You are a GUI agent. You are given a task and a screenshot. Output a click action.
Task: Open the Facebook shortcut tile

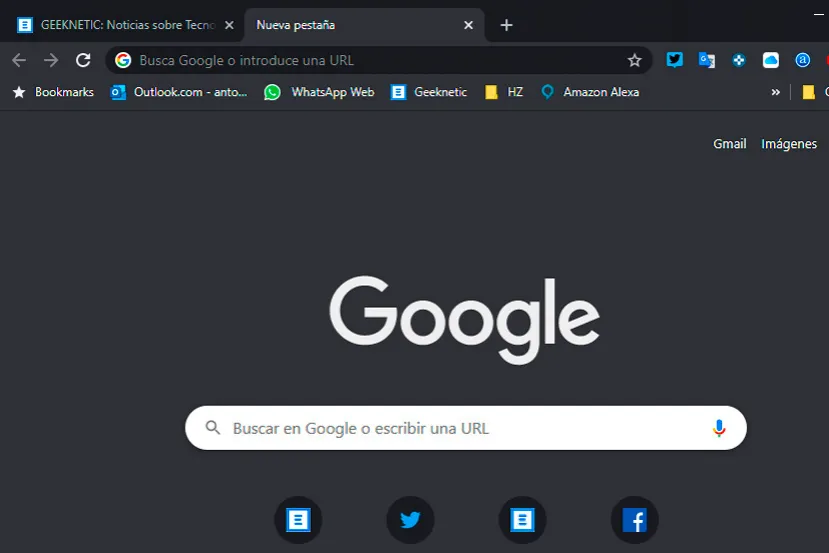coord(634,520)
